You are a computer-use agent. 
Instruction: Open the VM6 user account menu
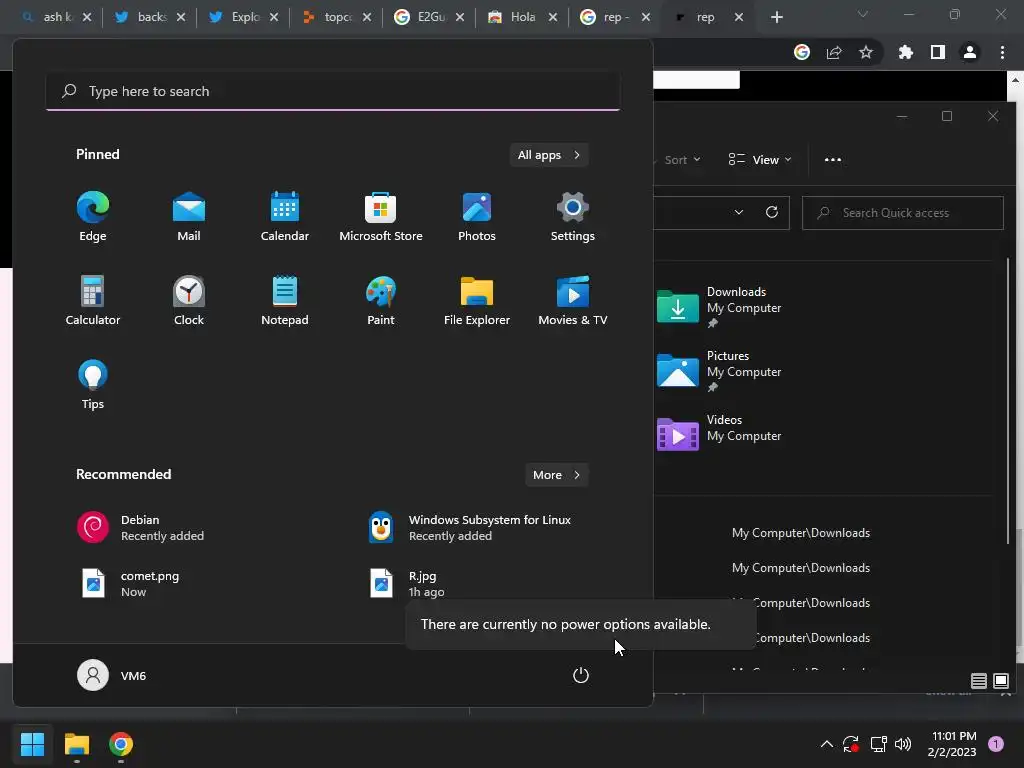[x=112, y=675]
